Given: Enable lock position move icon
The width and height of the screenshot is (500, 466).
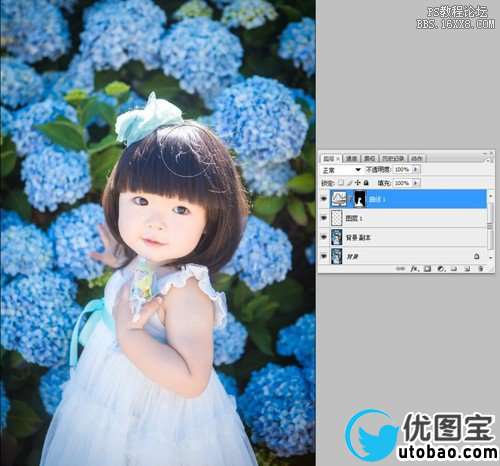Looking at the screenshot, I should pyautogui.click(x=358, y=182).
